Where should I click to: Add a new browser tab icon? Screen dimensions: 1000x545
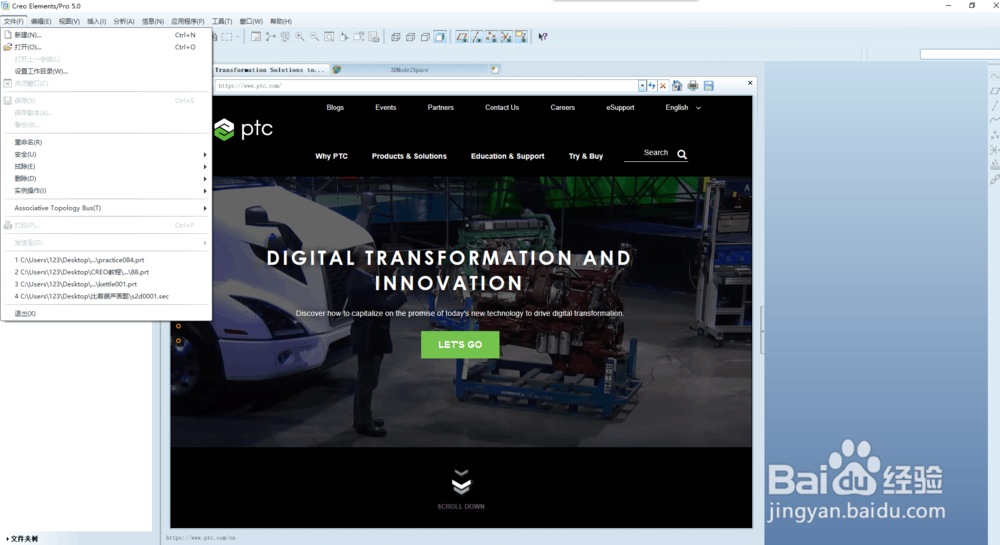click(495, 69)
